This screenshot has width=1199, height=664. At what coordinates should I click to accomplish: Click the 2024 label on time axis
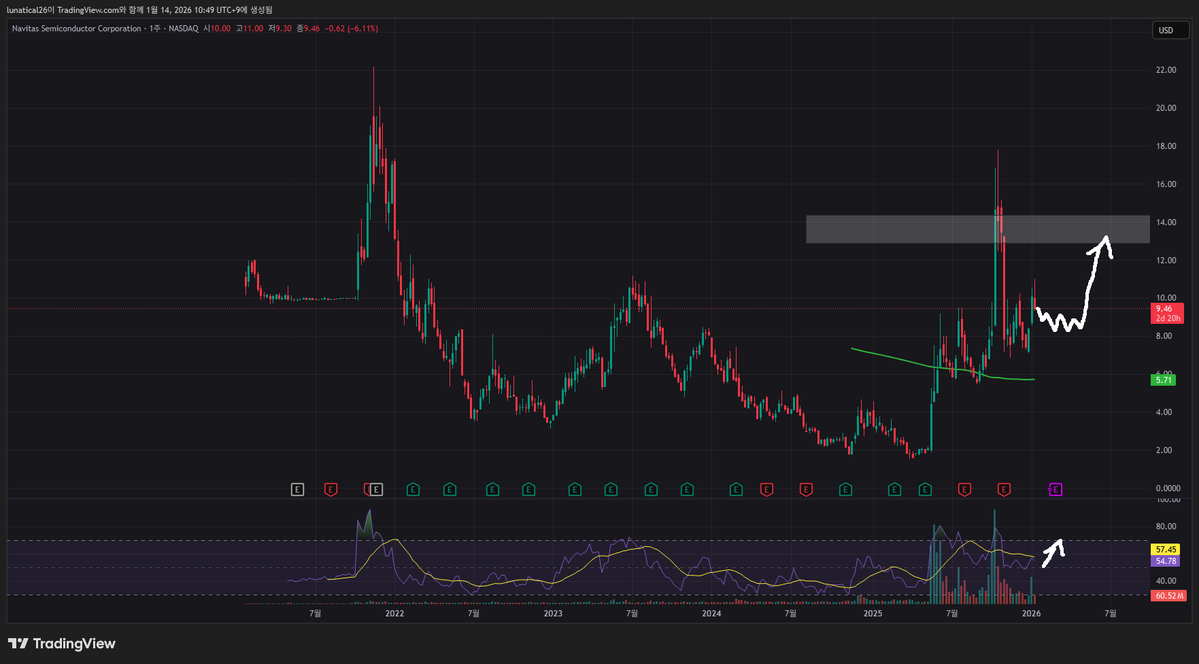tap(711, 614)
